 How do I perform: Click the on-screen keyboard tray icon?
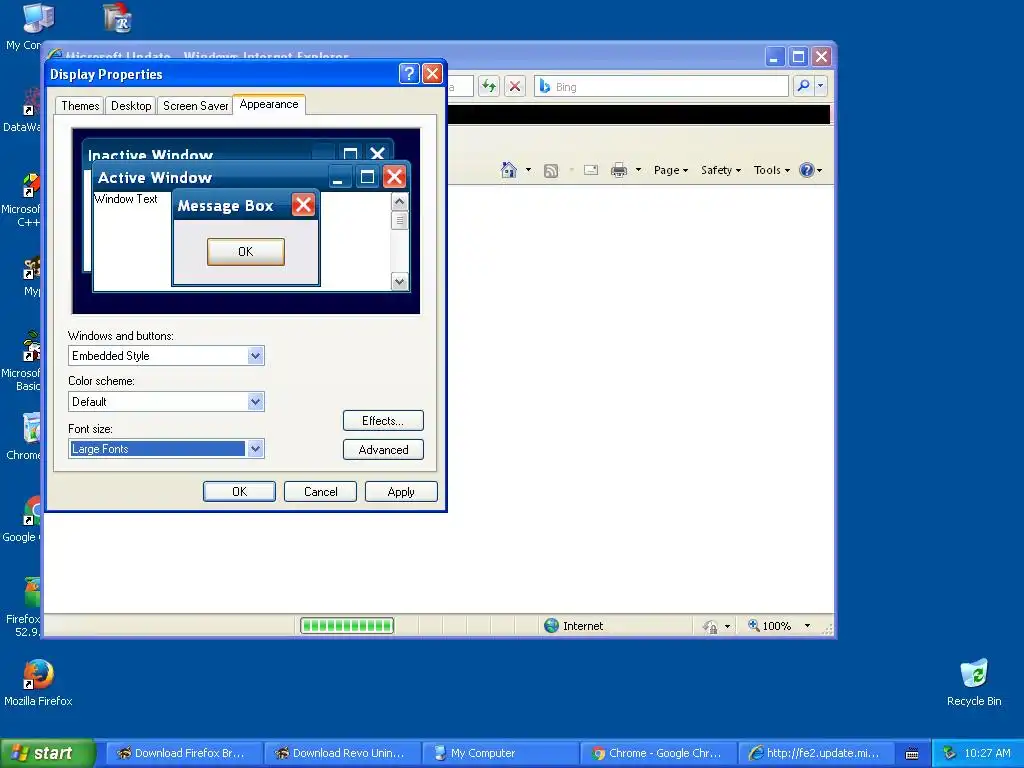(912, 754)
